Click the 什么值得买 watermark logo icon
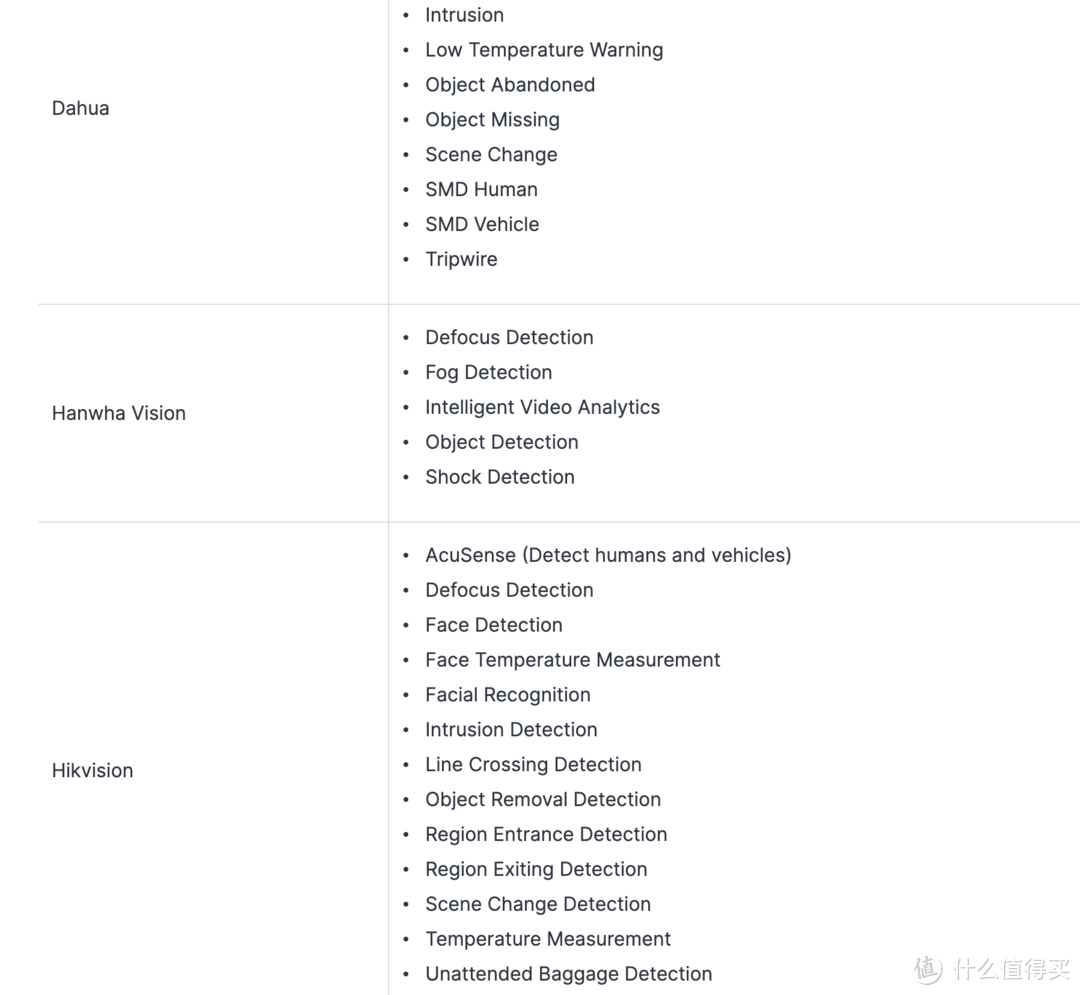 tap(927, 968)
